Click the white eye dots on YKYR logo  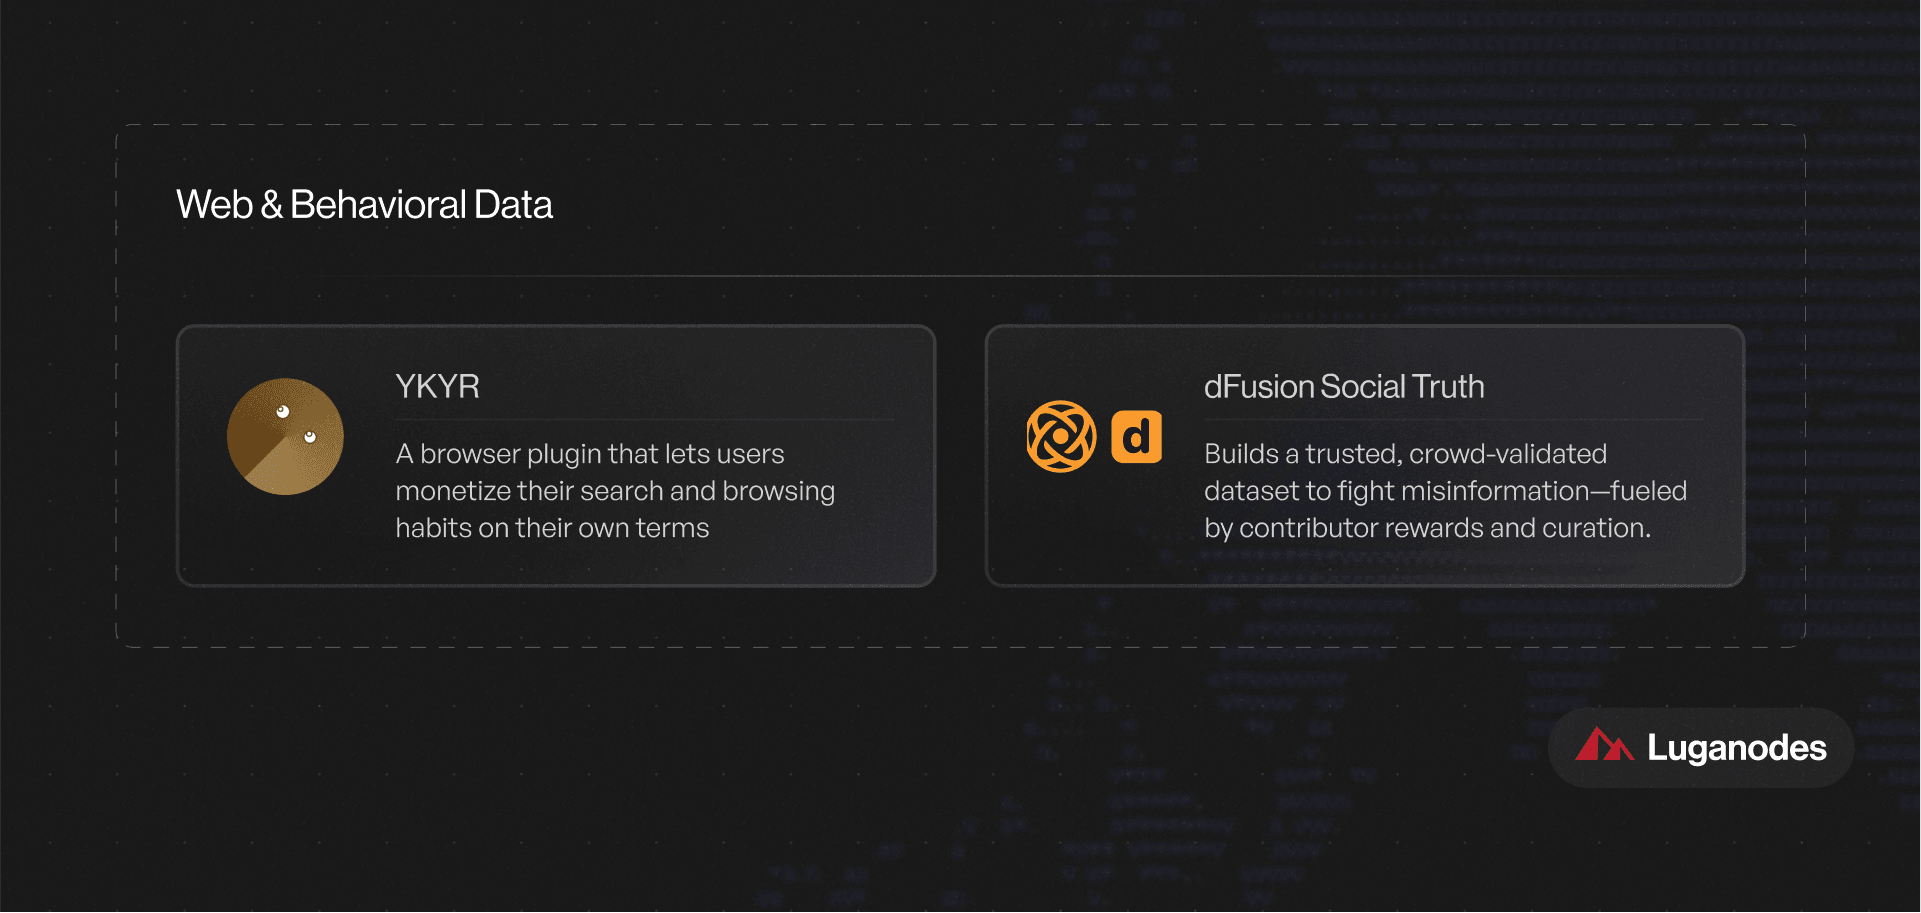coord(296,424)
